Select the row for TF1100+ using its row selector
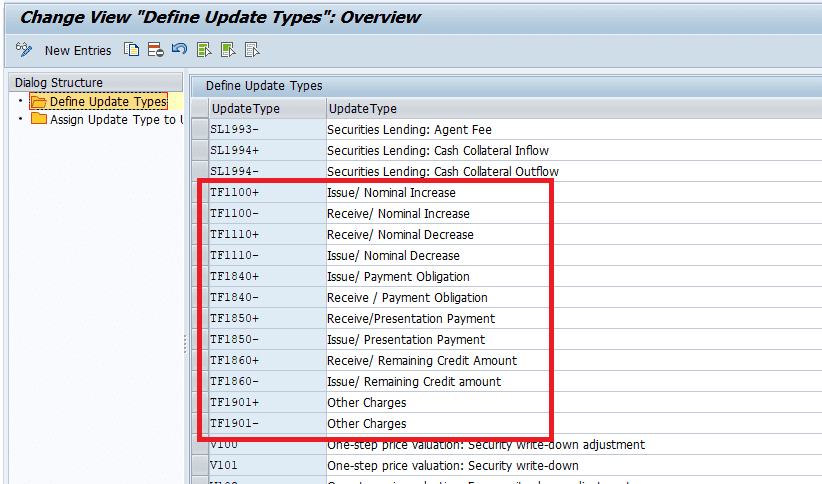This screenshot has width=822, height=484. (x=198, y=192)
